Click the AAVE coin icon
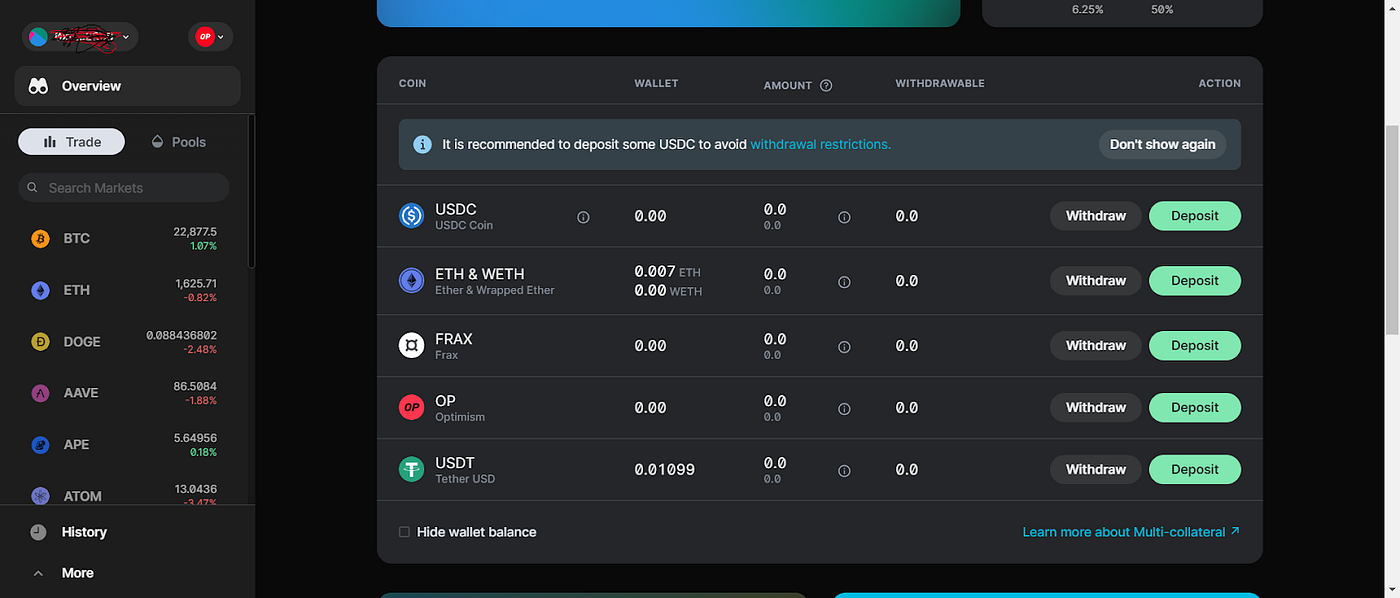Viewport: 1400px width, 598px height. (40, 393)
